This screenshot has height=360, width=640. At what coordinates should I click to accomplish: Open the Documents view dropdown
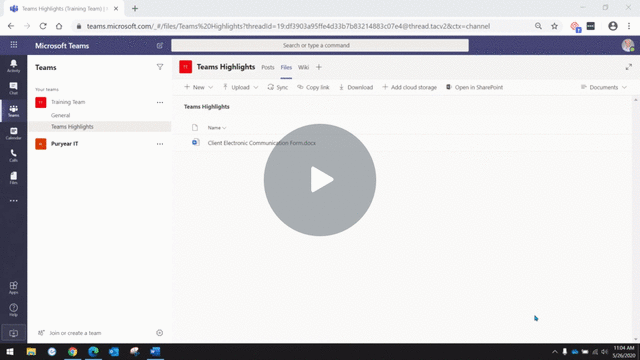[603, 87]
